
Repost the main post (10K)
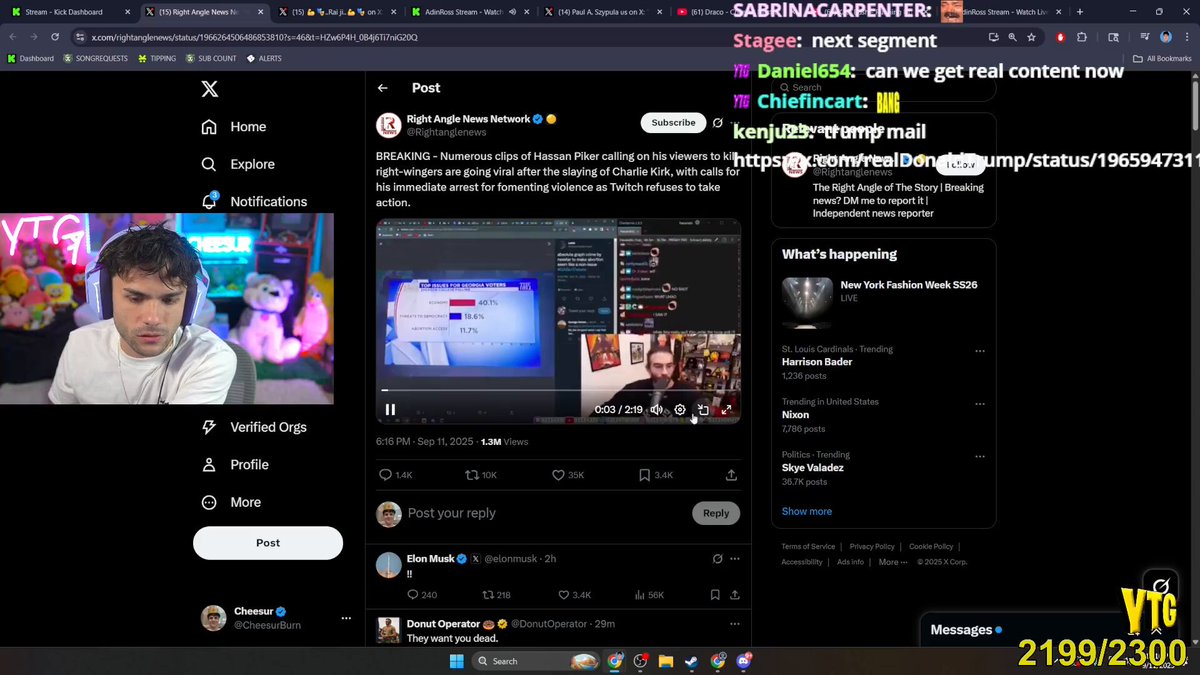(x=481, y=475)
